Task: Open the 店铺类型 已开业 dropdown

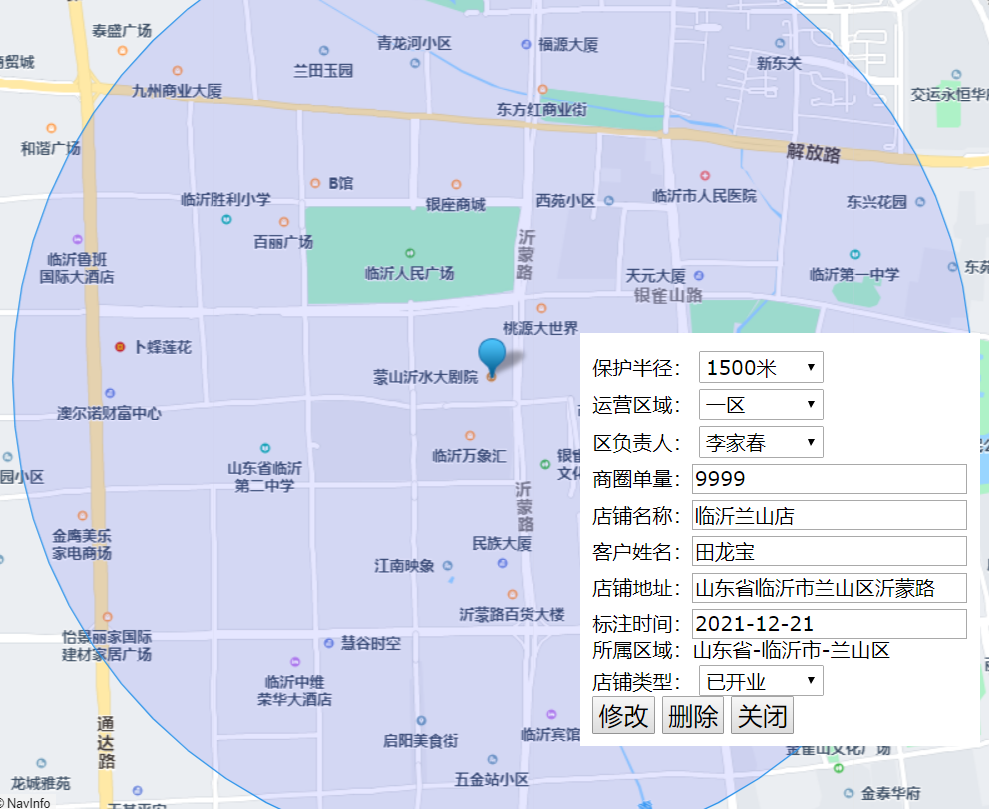Action: [761, 681]
